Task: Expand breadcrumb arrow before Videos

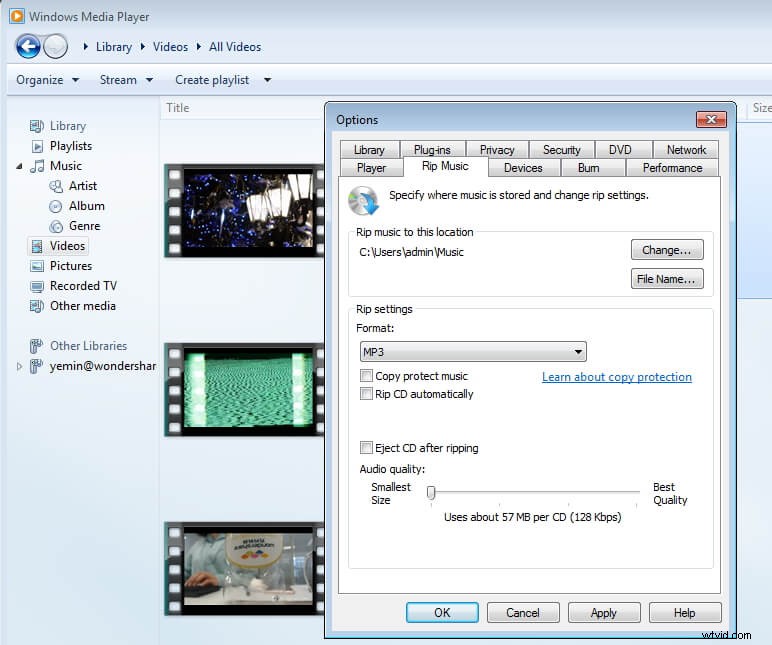Action: tap(143, 47)
